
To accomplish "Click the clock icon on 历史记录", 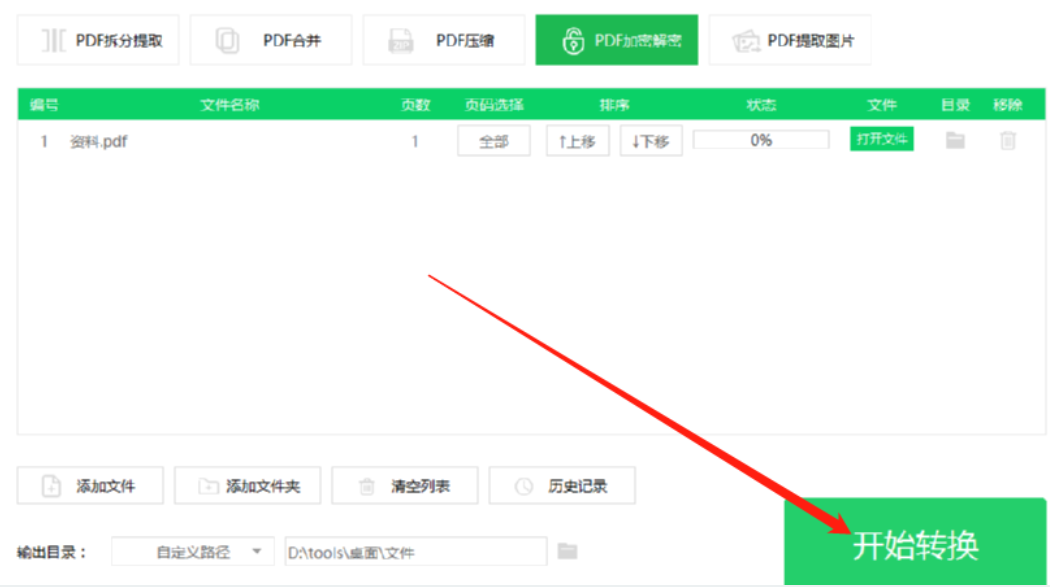I will point(524,486).
